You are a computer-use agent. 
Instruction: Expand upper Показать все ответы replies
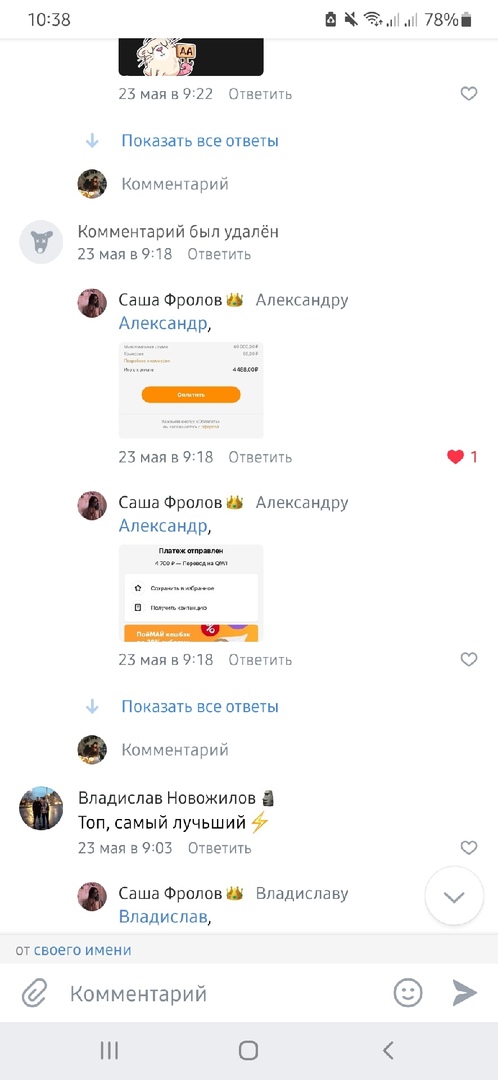(x=200, y=141)
